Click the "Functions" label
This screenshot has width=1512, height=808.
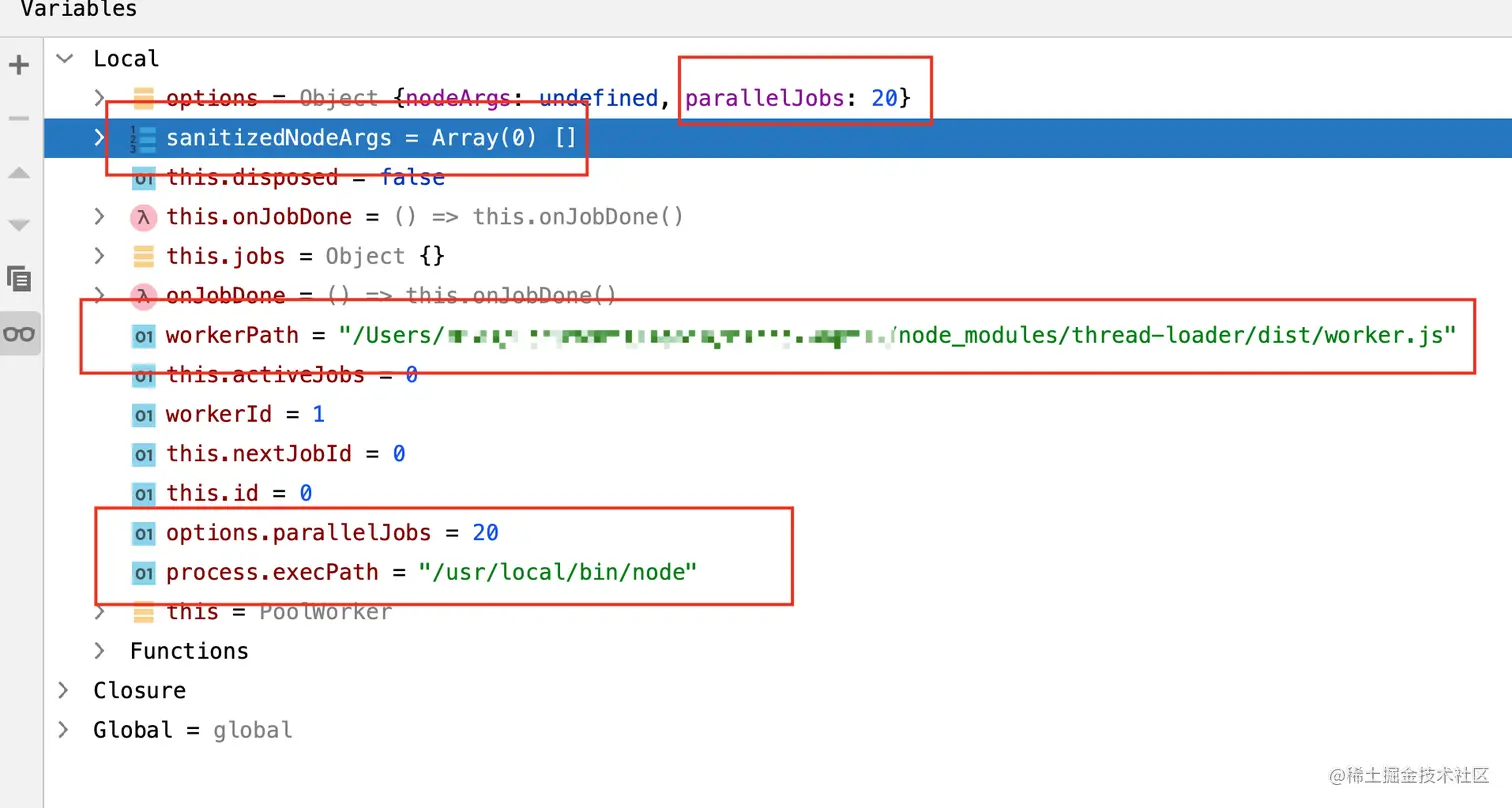[x=189, y=651]
